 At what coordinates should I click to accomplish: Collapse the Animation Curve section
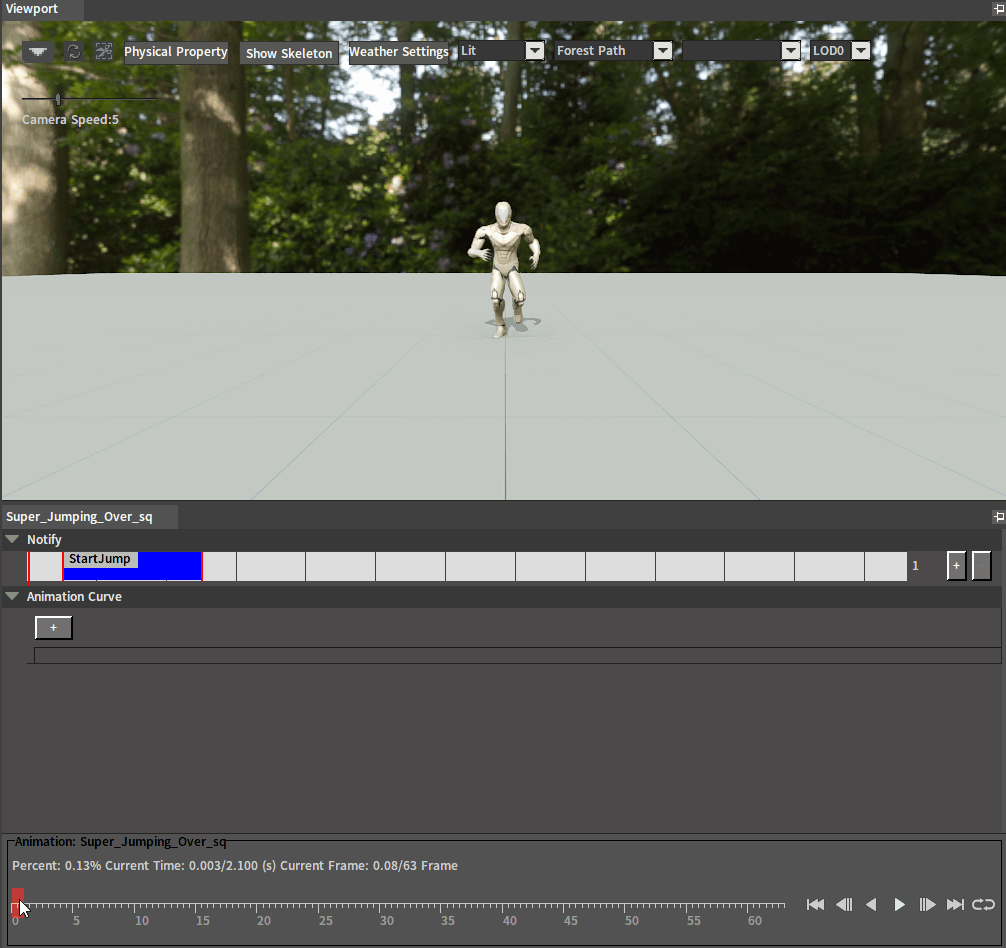[x=12, y=597]
